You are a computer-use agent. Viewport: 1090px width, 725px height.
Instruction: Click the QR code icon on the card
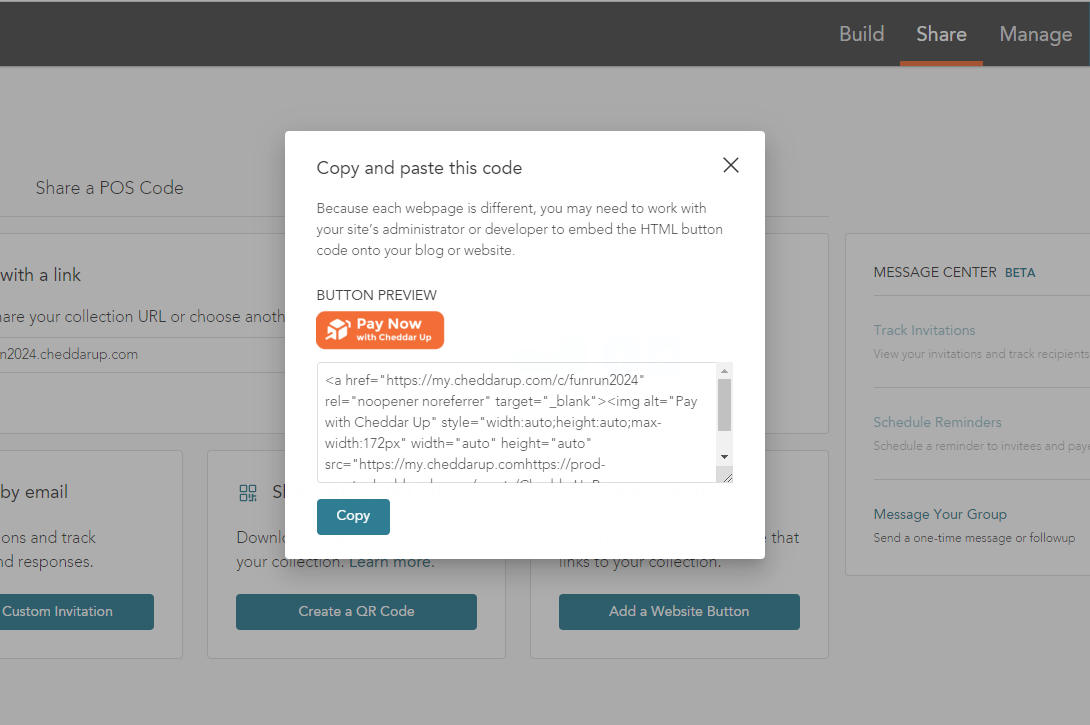(x=248, y=493)
